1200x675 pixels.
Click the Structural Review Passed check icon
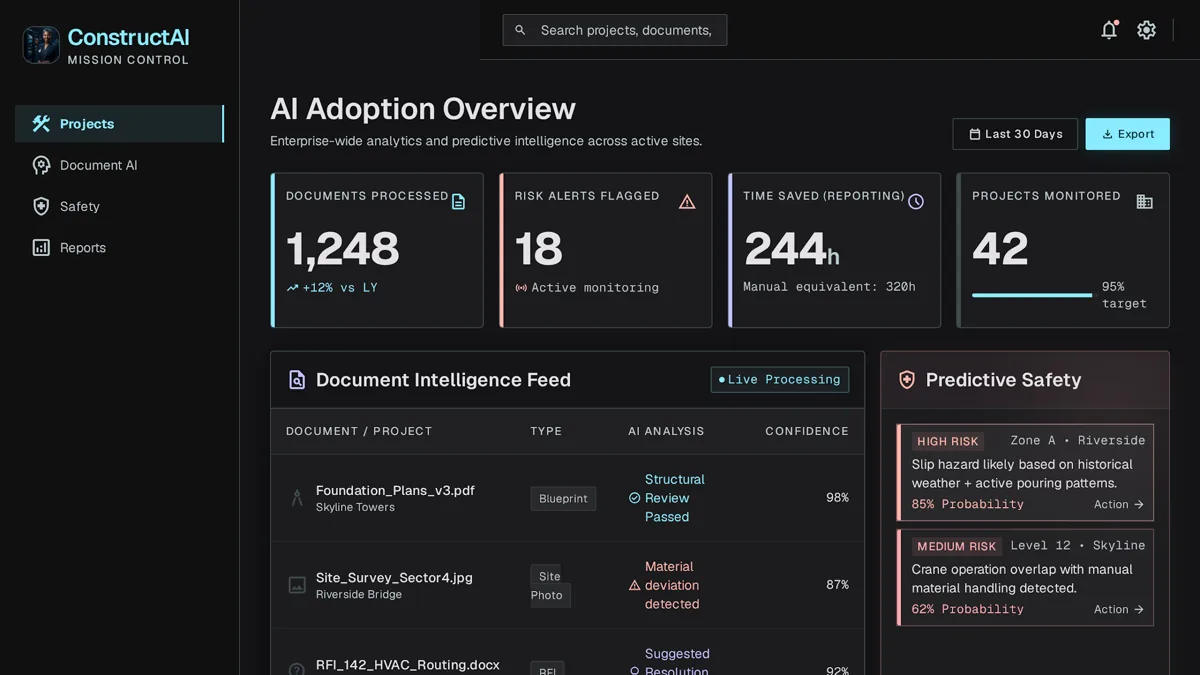click(x=634, y=498)
